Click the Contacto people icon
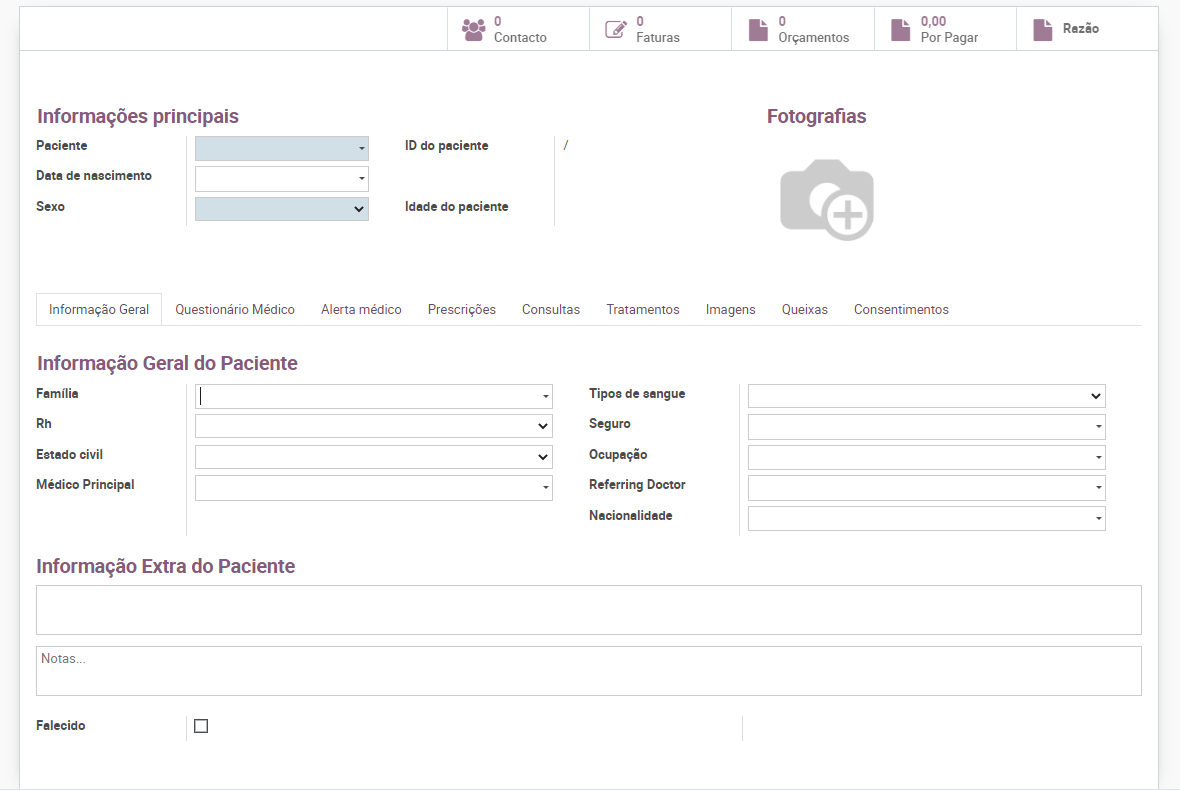Image resolution: width=1180 pixels, height=790 pixels. click(x=473, y=30)
